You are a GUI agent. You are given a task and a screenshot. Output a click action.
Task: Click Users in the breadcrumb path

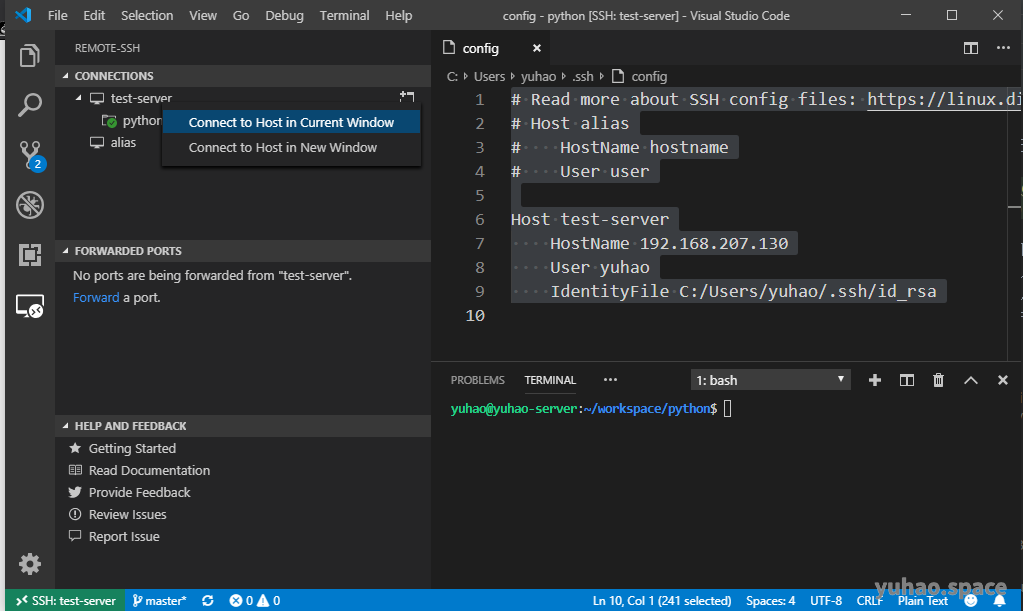tap(489, 76)
